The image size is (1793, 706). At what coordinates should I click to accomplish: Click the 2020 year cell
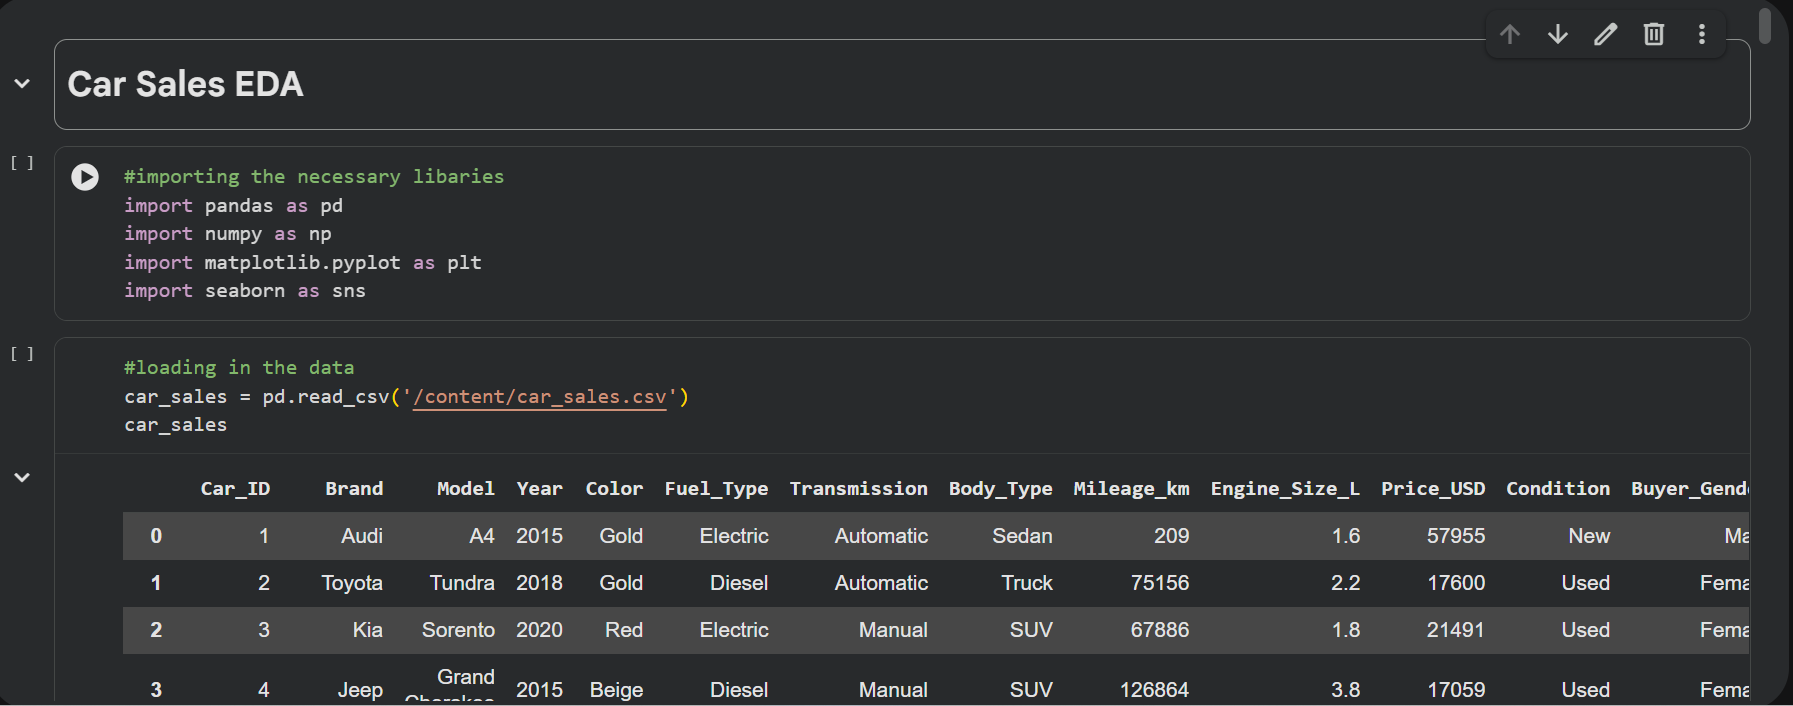point(540,630)
